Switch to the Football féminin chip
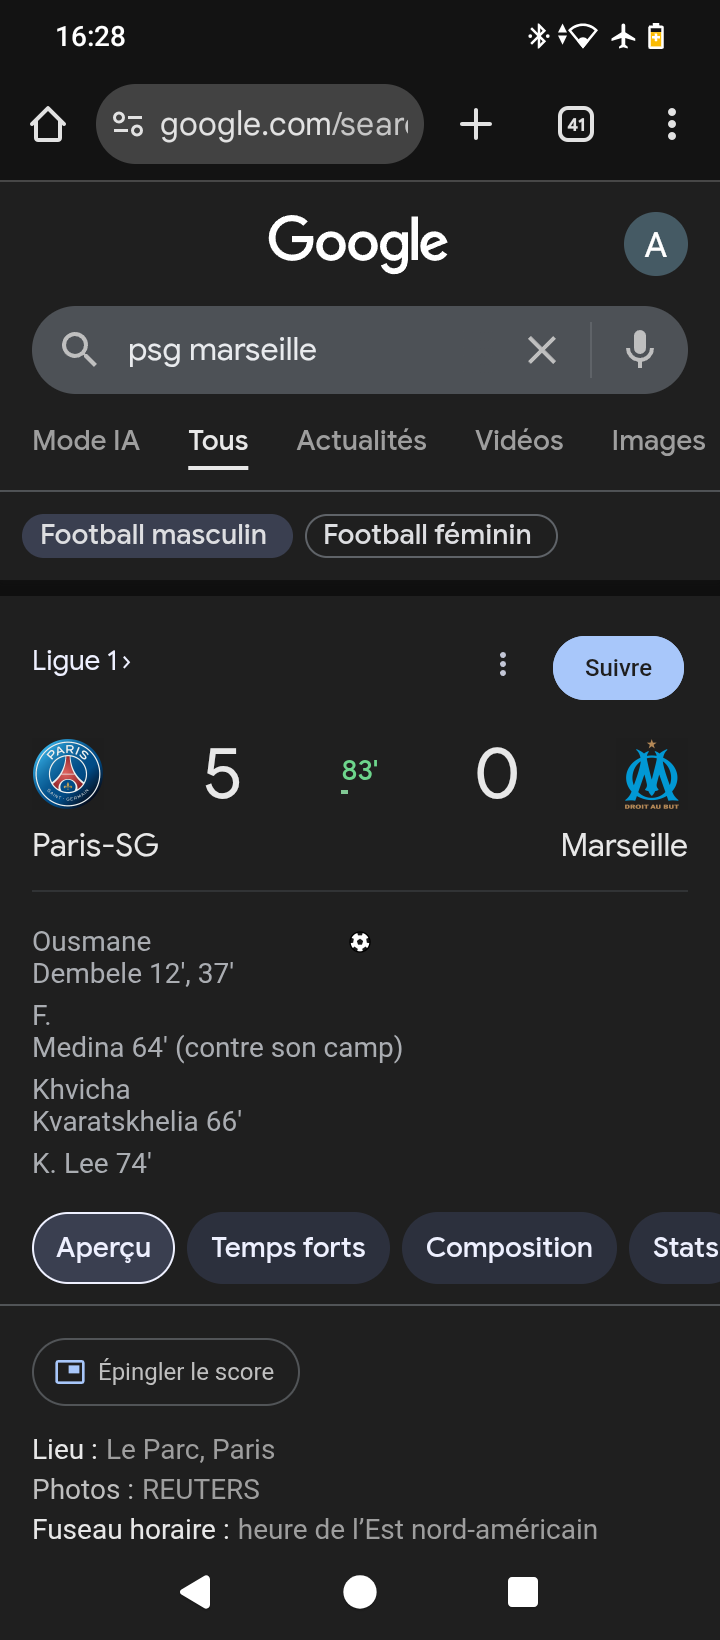This screenshot has width=720, height=1640. pyautogui.click(x=430, y=535)
